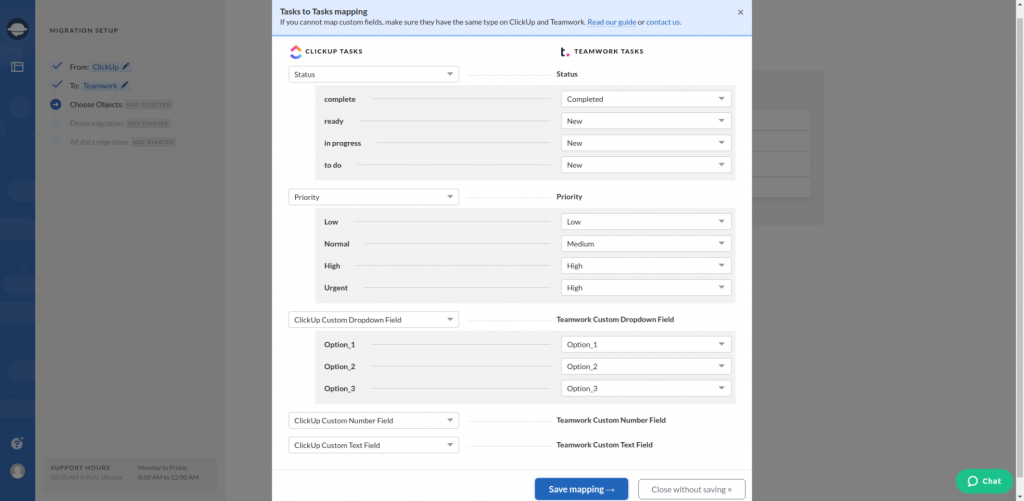
Task: Change mapping for Low priority
Action: (646, 222)
